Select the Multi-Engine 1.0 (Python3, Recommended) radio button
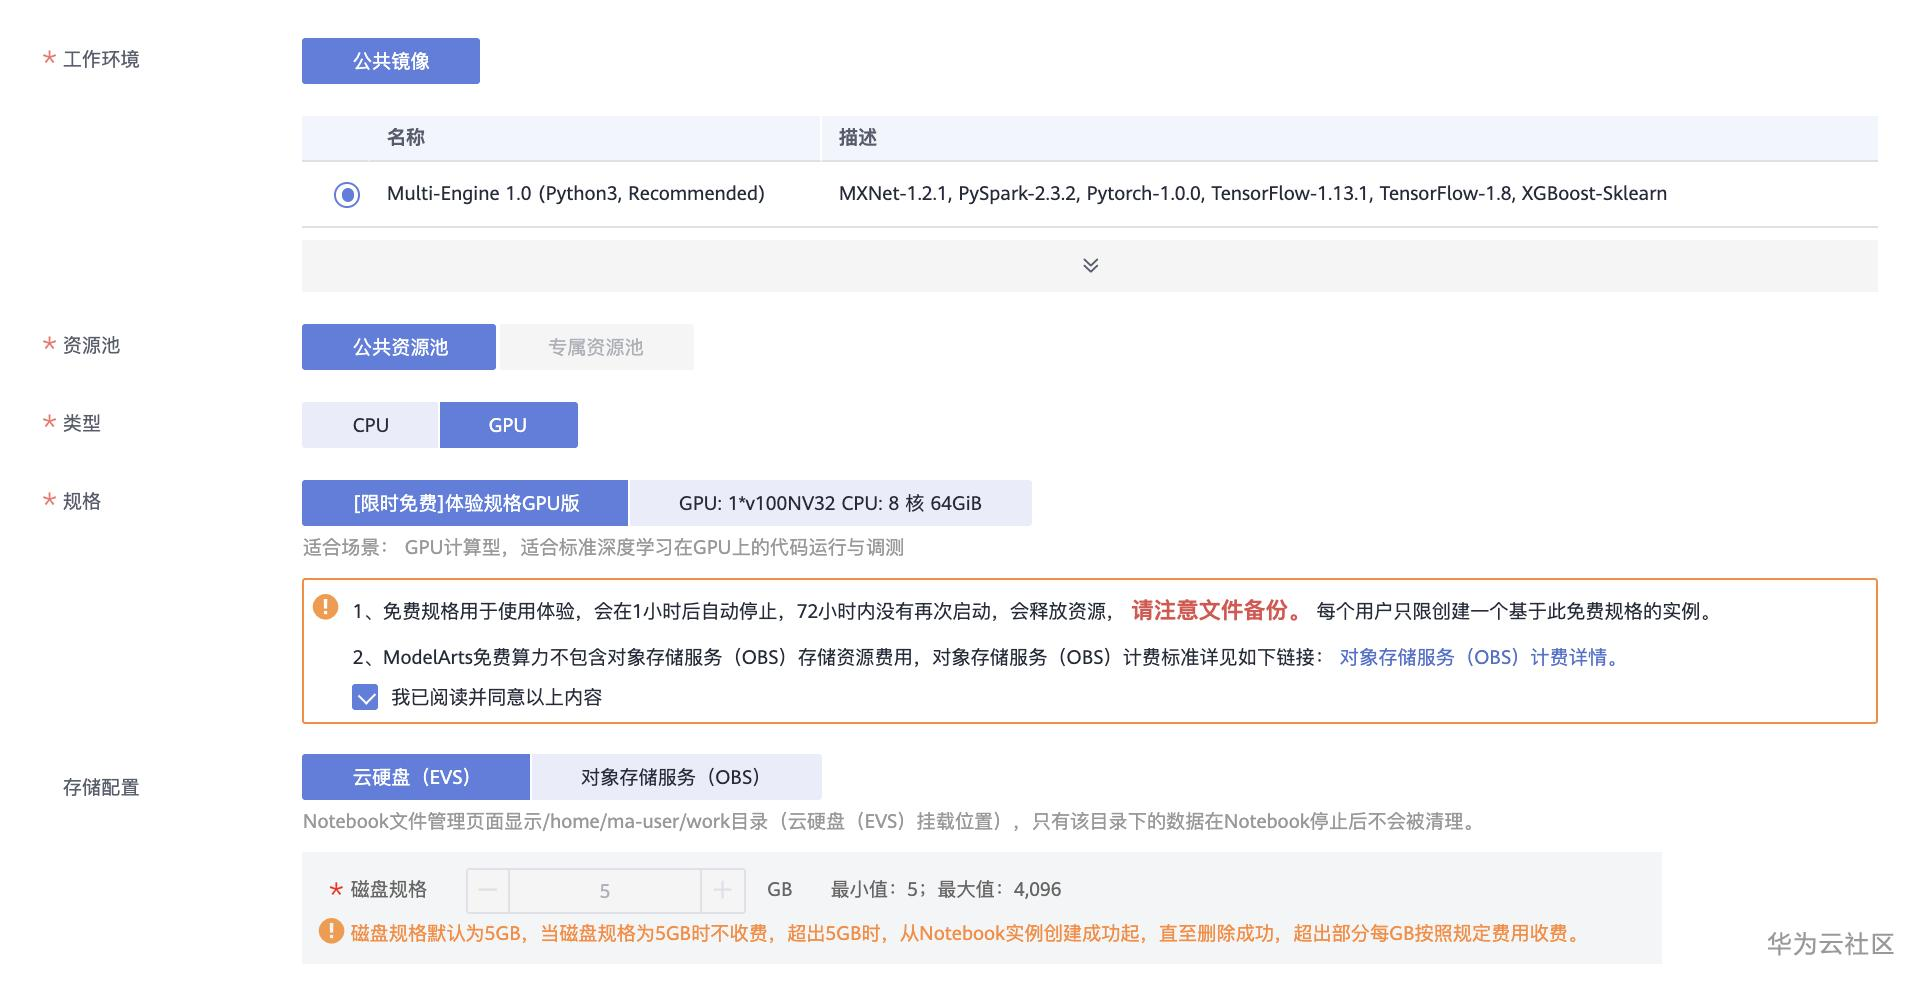 pos(346,194)
